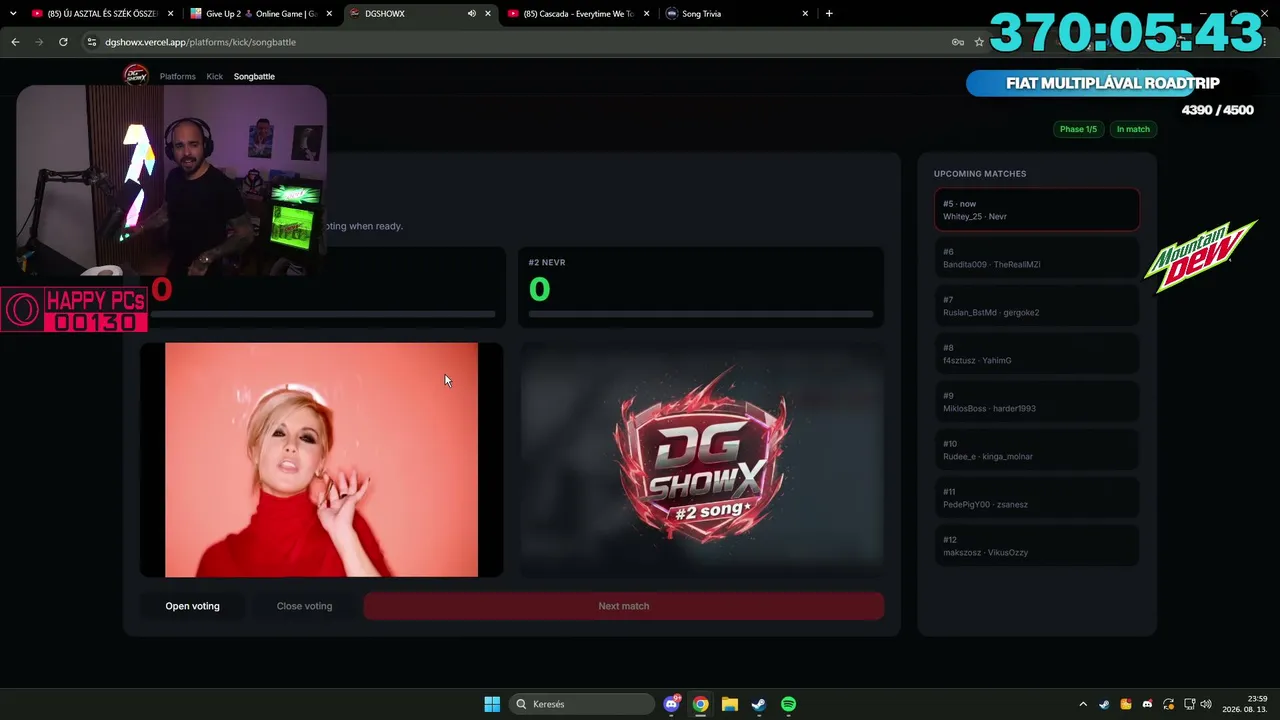Screen dimensions: 1280x720
Task: Click the Open voting button
Action: [x=193, y=606]
